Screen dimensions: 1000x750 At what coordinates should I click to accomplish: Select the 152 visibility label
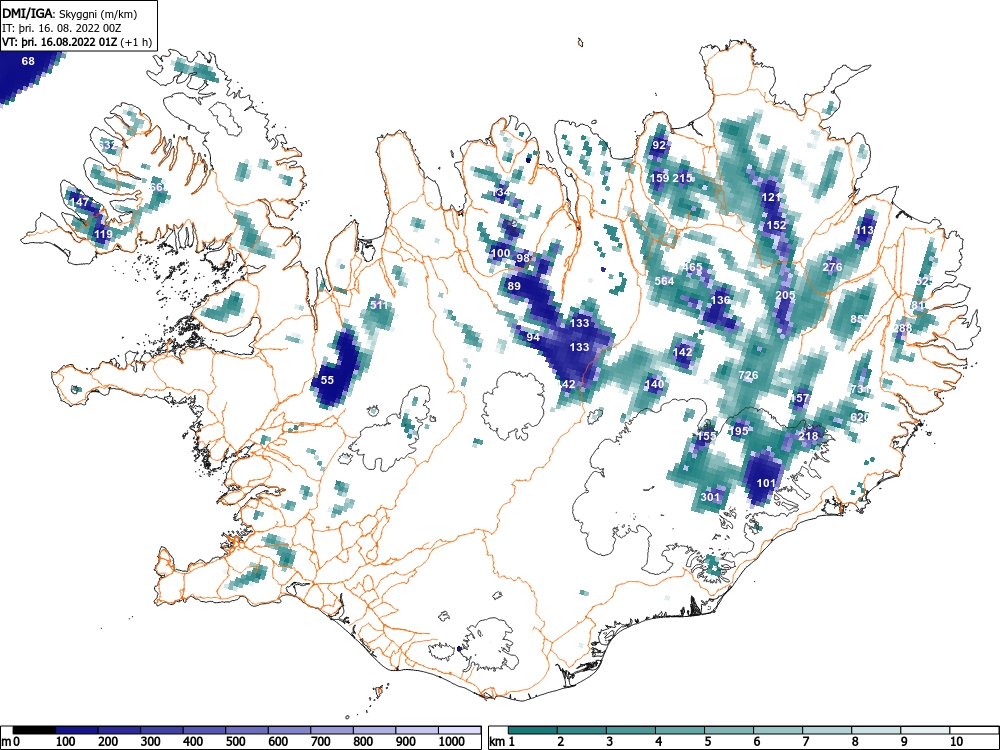pyautogui.click(x=776, y=225)
